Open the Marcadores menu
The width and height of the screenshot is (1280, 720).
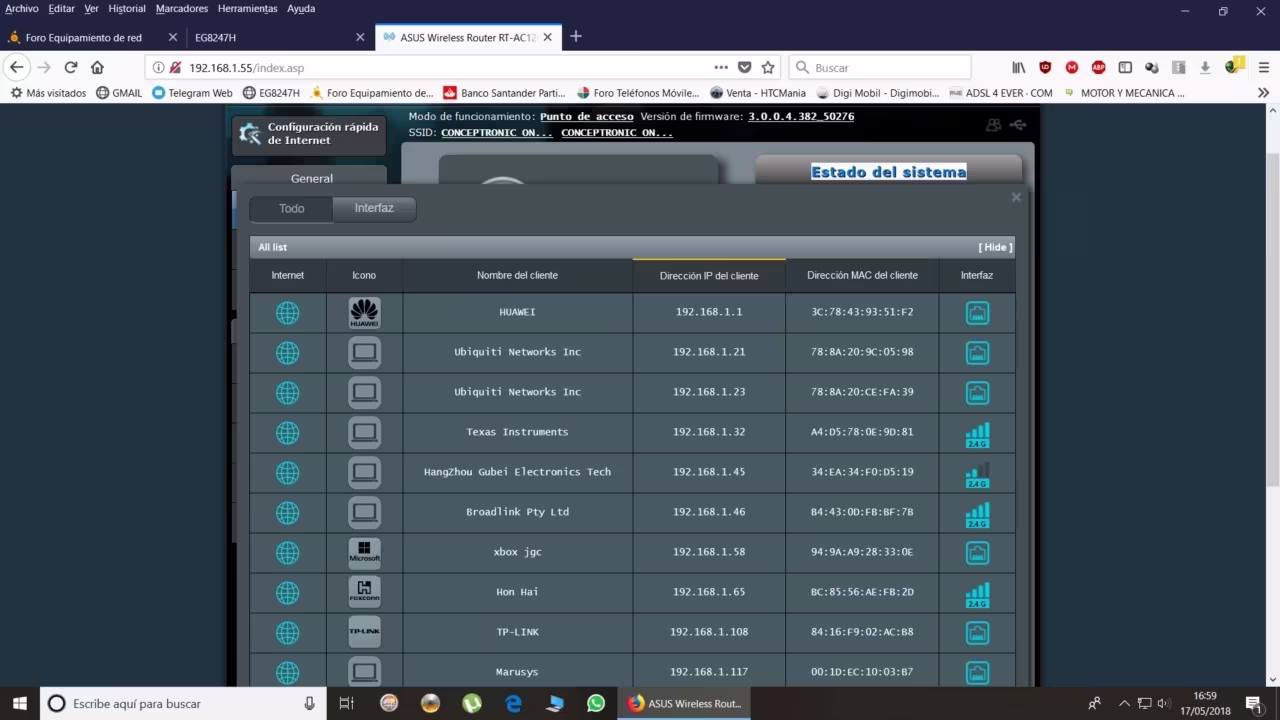pos(182,9)
